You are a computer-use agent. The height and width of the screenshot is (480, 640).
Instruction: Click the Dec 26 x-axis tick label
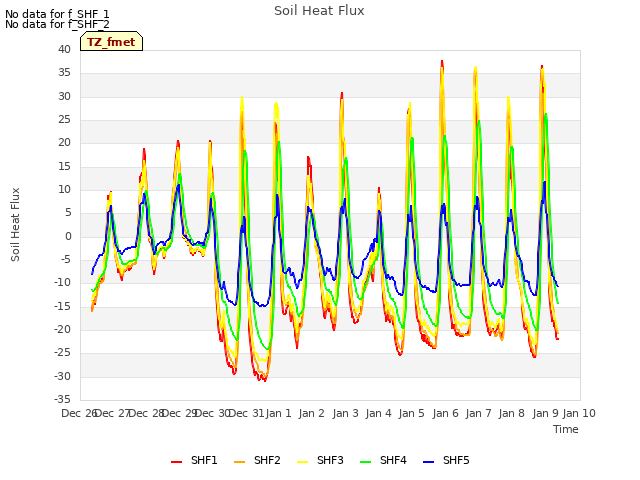(x=79, y=413)
